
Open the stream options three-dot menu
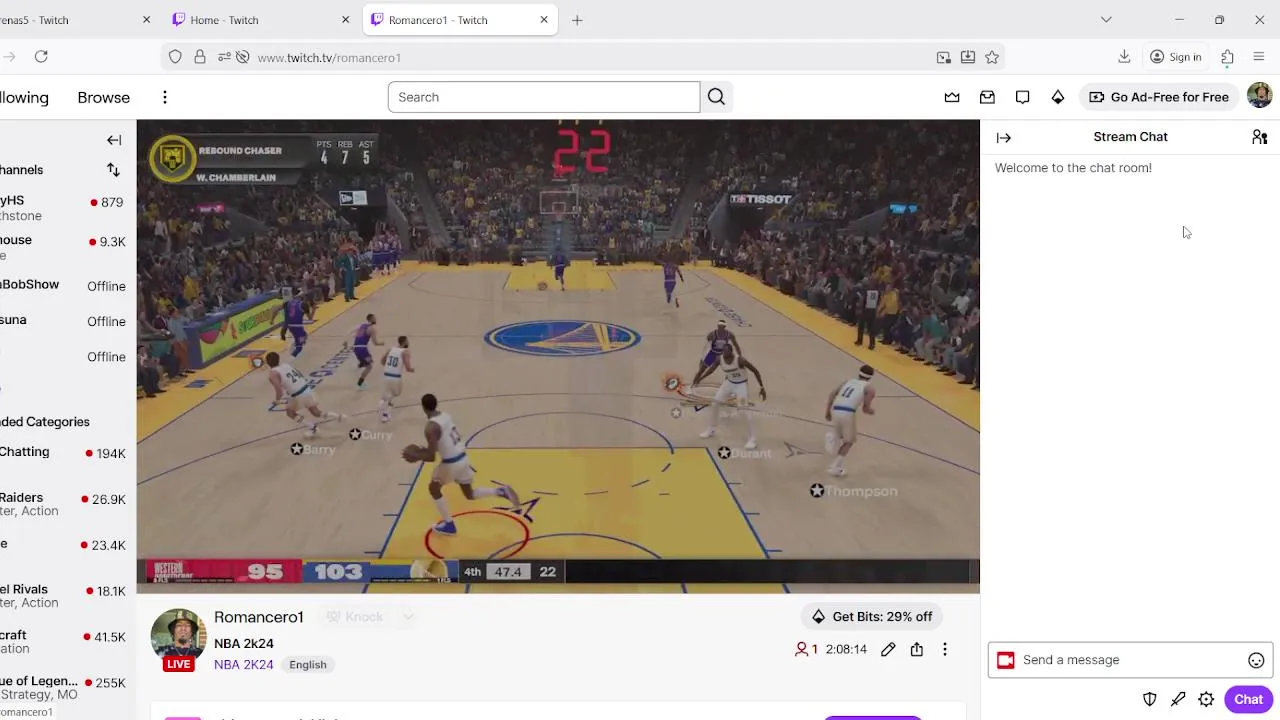945,650
